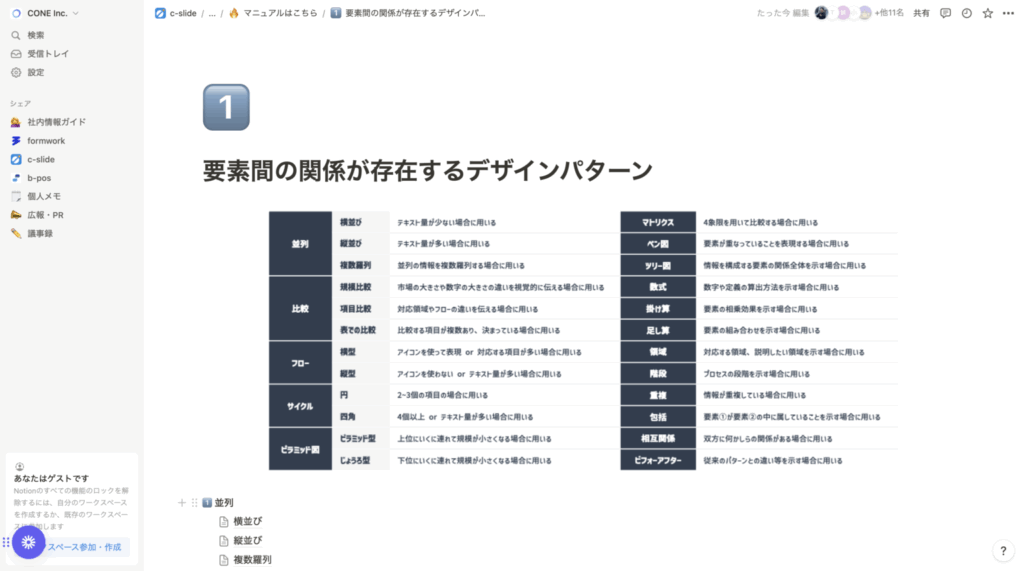Click the design pattern table image
This screenshot has height=571, width=1024.
pos(582,340)
